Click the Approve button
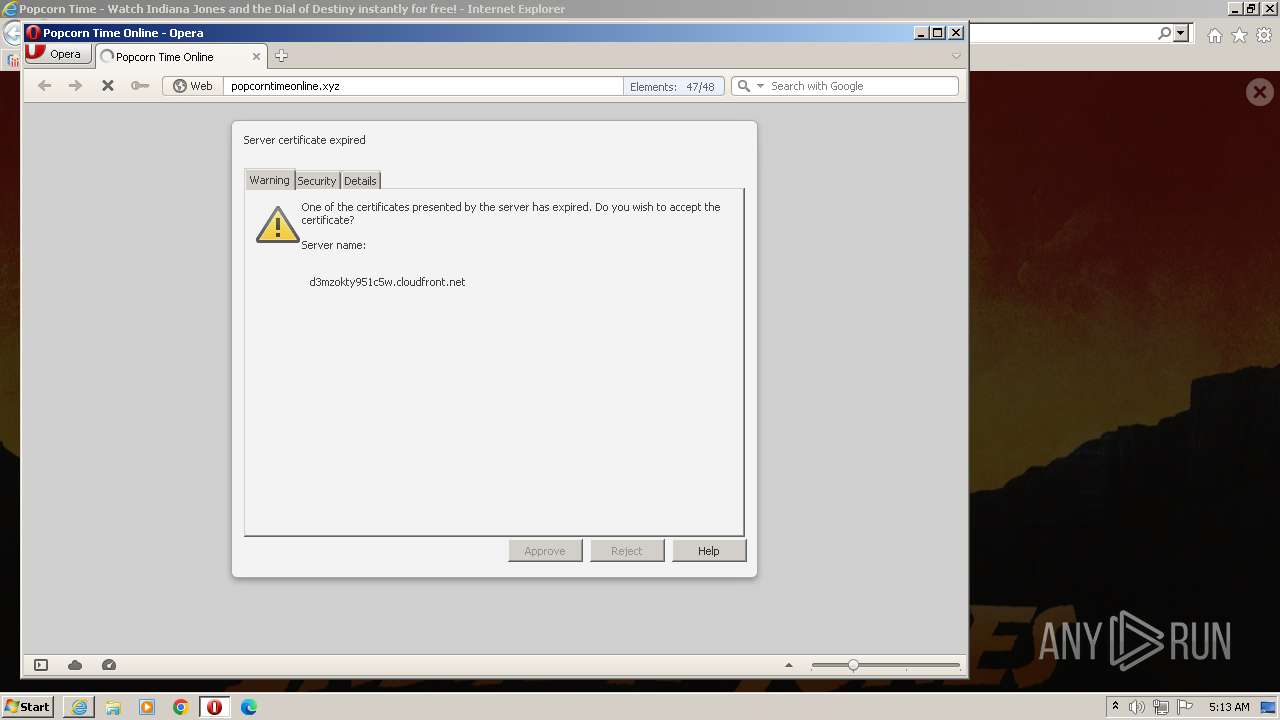 pos(545,551)
